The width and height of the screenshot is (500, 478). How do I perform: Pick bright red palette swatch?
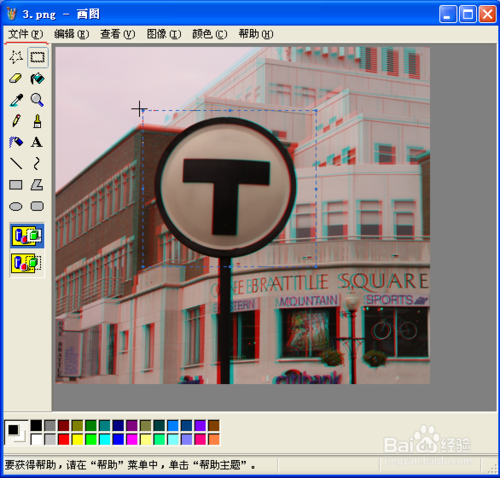64,439
